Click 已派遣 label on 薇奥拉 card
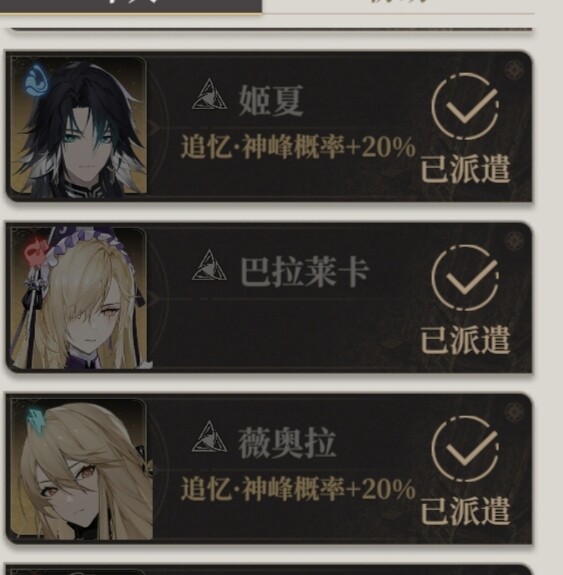563x575 pixels. 465,511
